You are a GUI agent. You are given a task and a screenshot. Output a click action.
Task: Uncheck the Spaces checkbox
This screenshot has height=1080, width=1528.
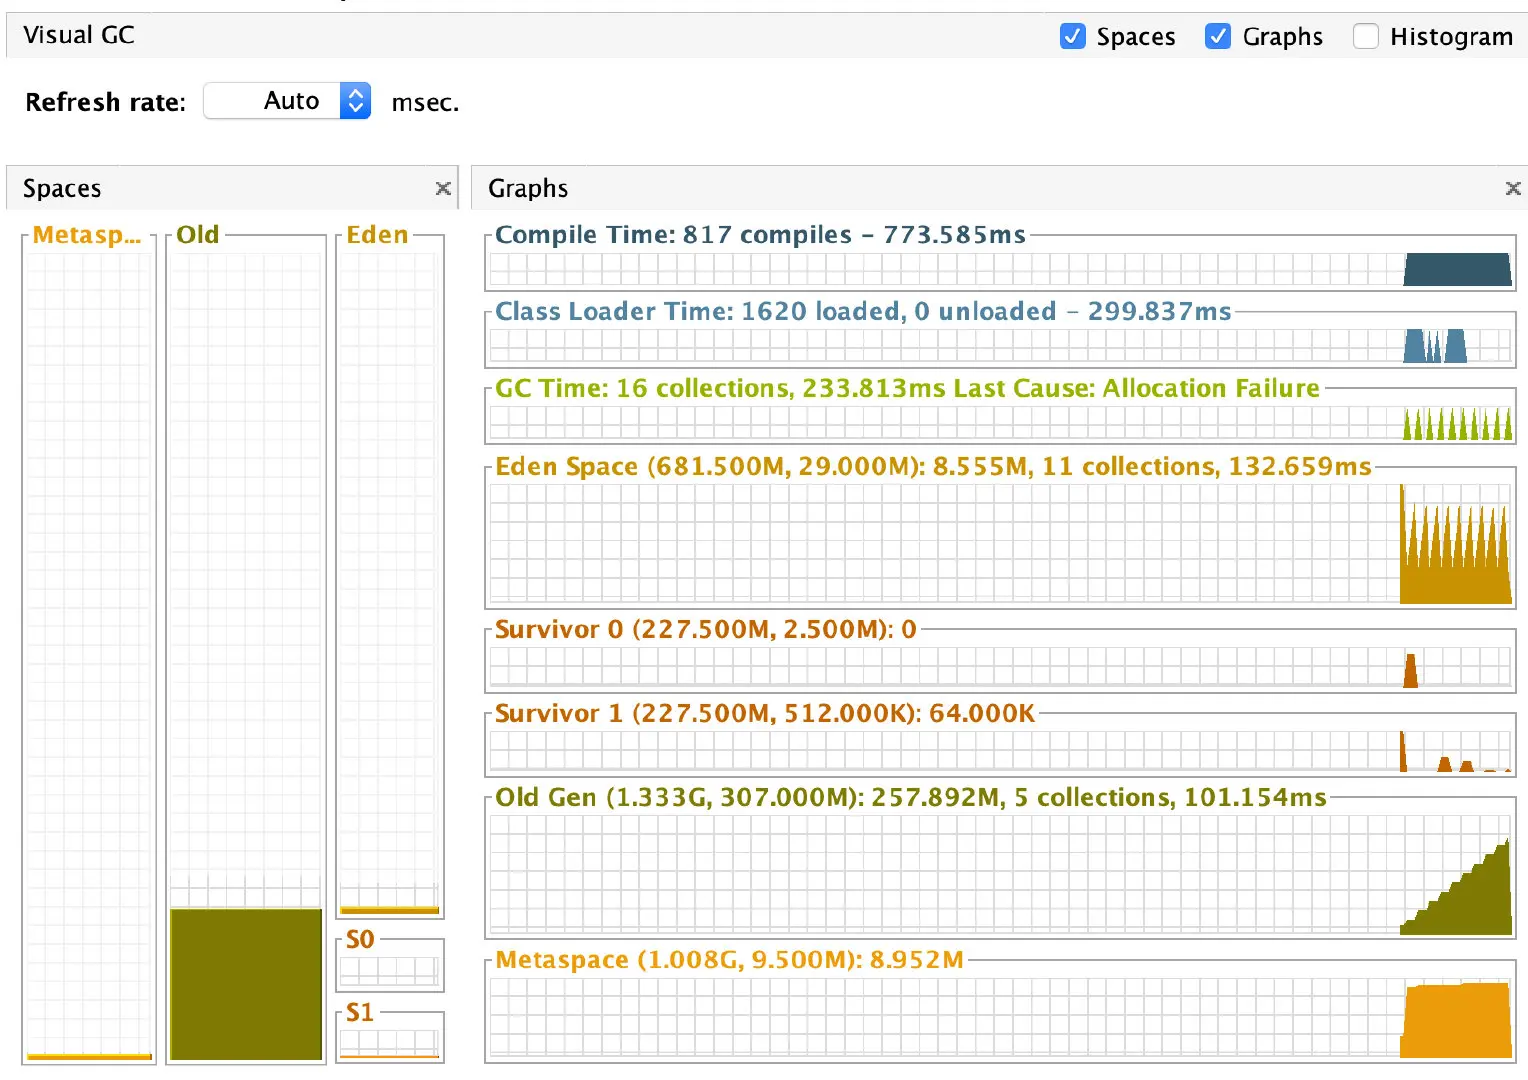pyautogui.click(x=1072, y=36)
